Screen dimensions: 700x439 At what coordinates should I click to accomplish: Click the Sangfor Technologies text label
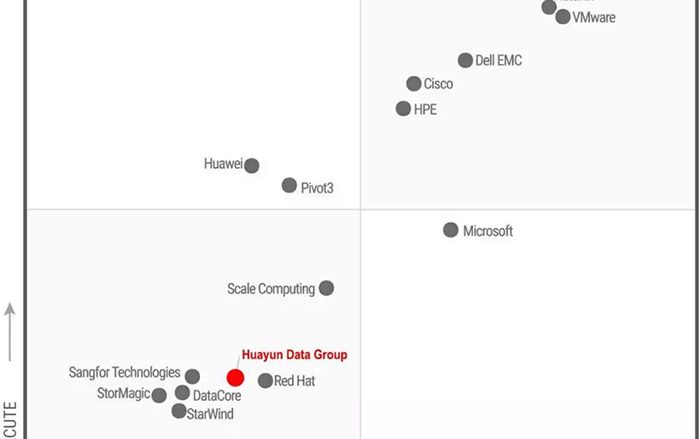(125, 372)
